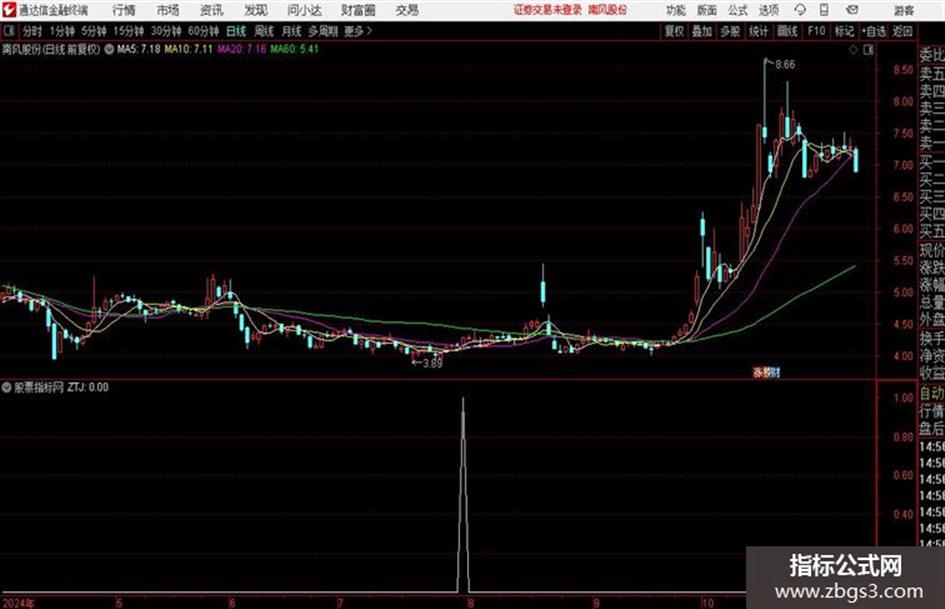Click the headset customer service icon
945x609 pixels.
800,10
